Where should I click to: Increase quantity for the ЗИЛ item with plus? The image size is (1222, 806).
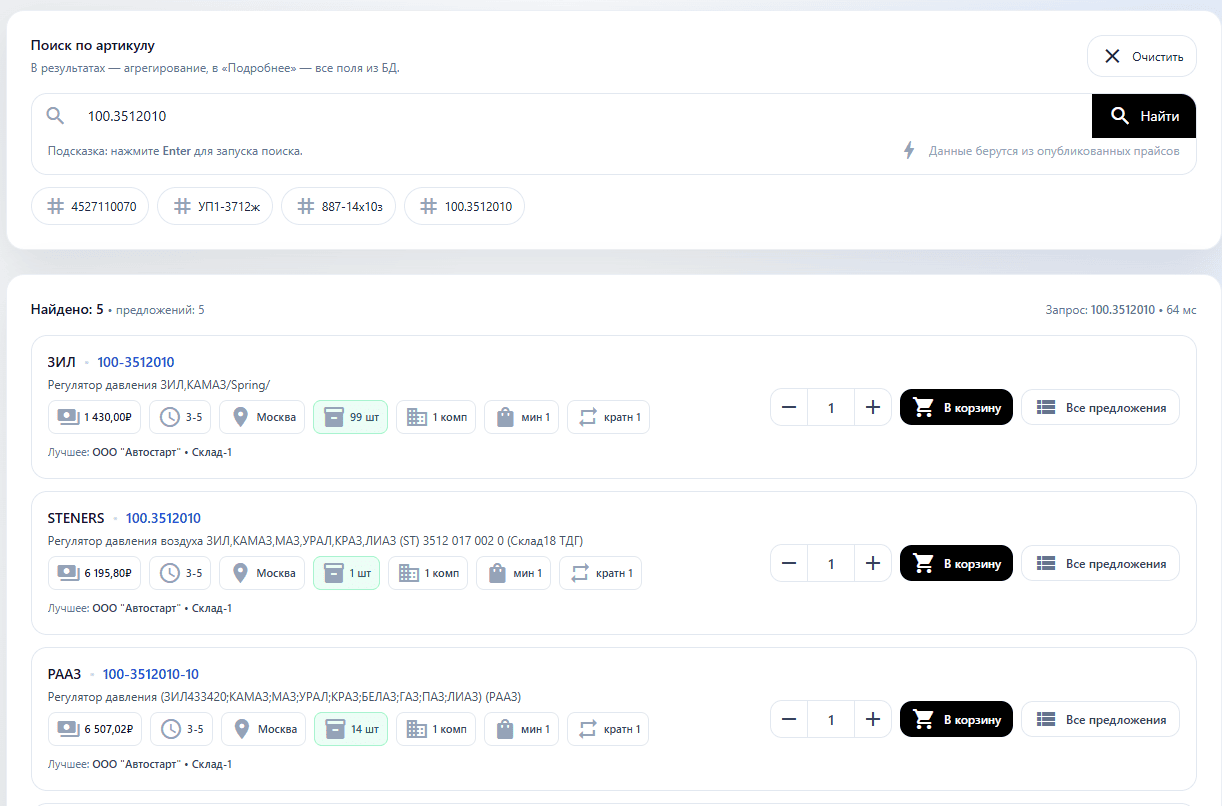872,407
